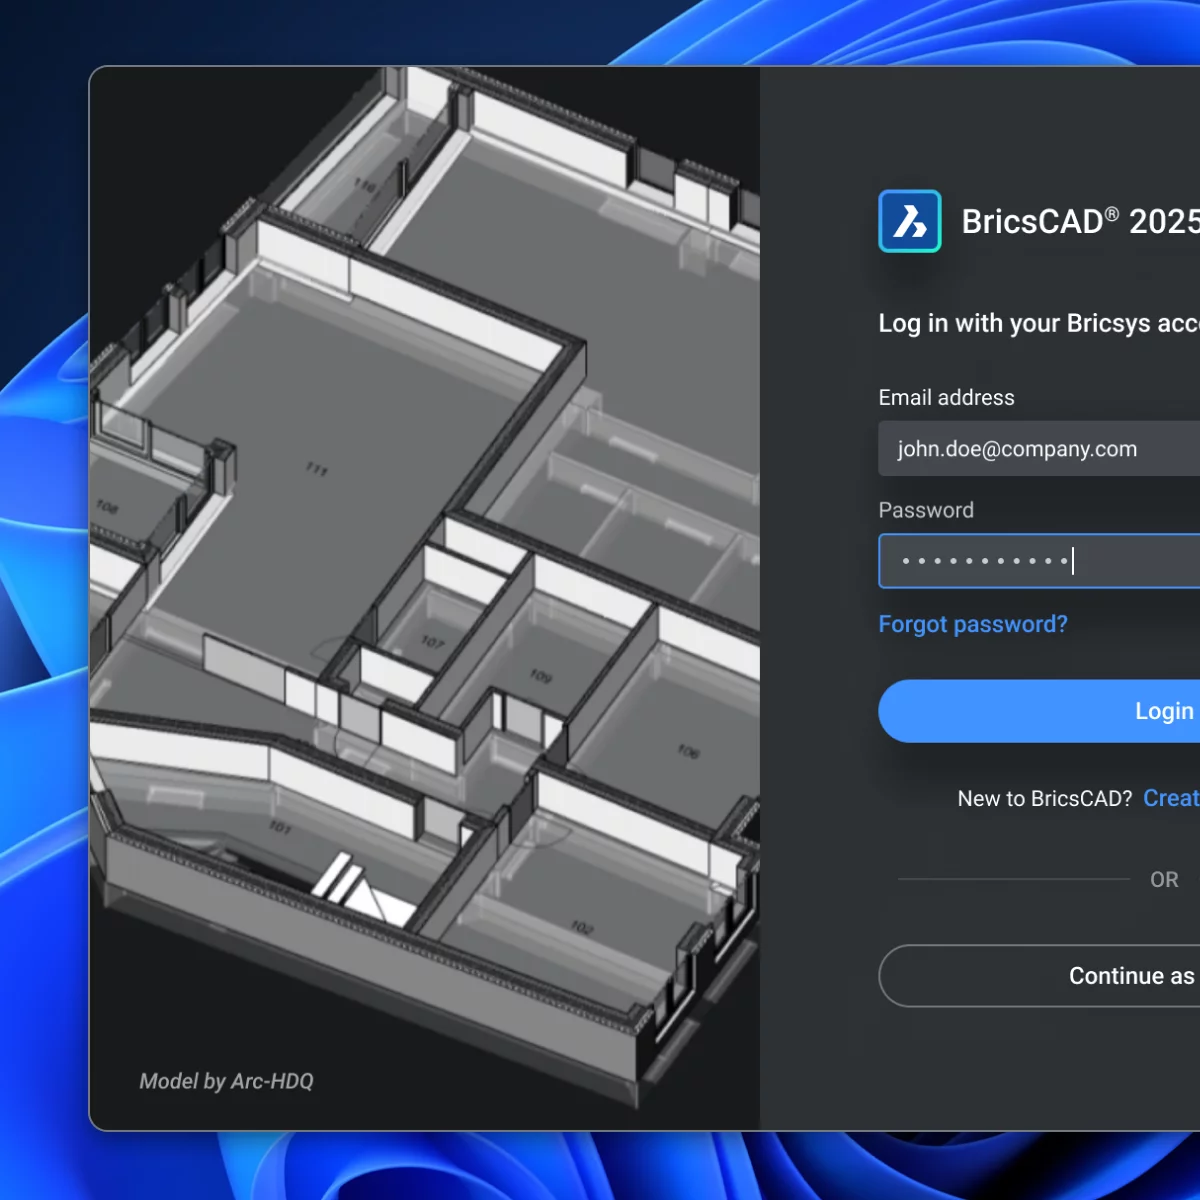Click the BricsCAD logo icon
The image size is (1200, 1200).
pos(909,221)
